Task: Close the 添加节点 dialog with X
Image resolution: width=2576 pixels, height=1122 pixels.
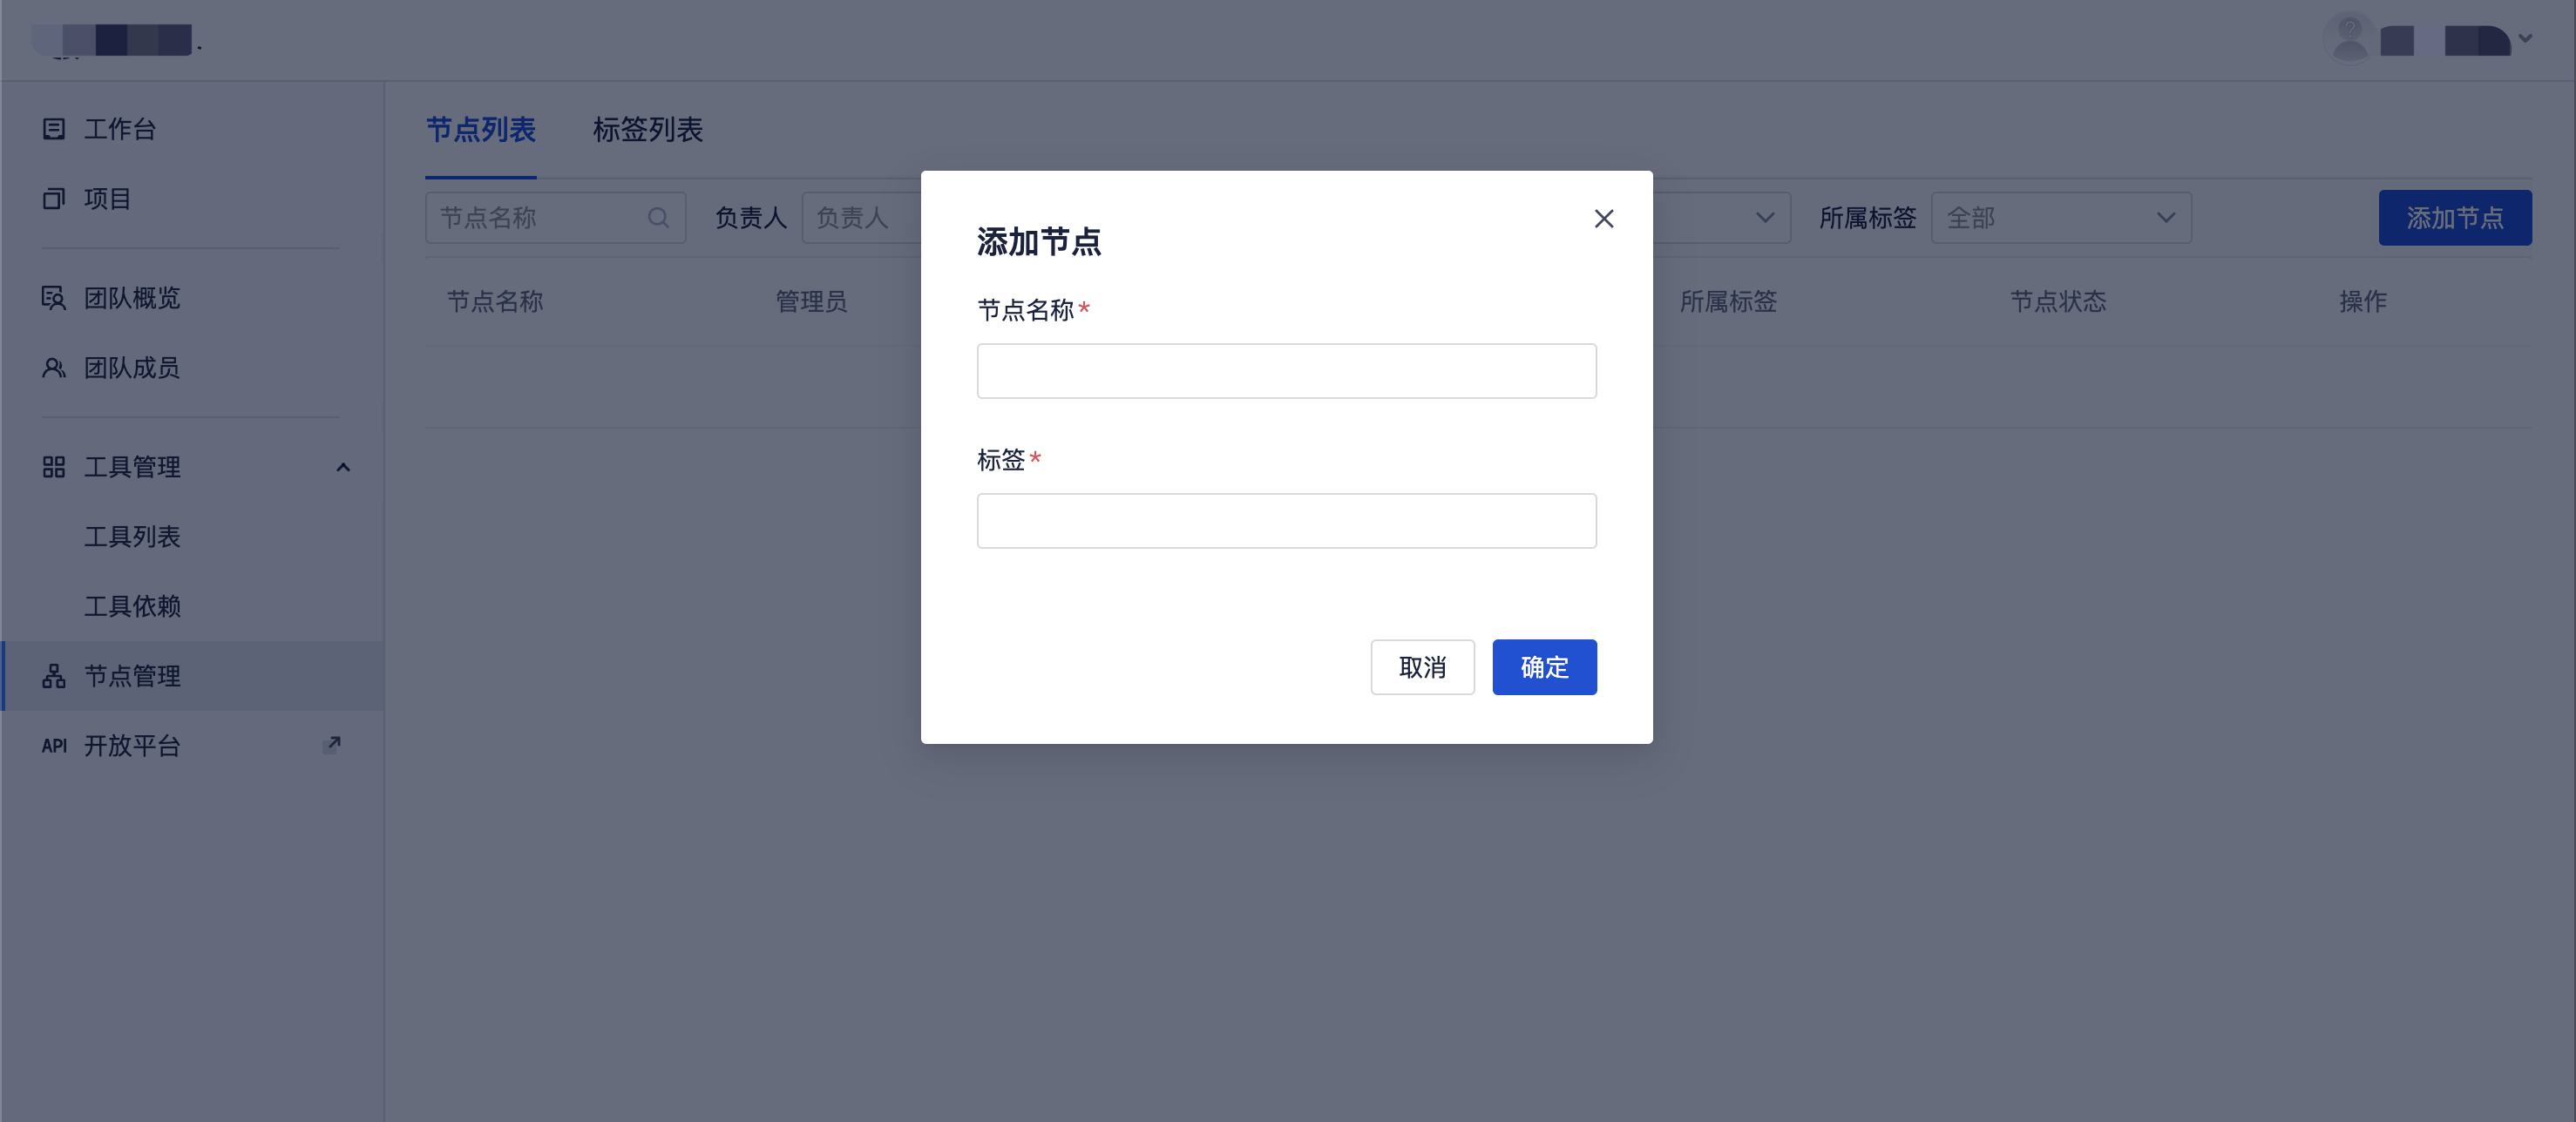Action: [x=1604, y=218]
